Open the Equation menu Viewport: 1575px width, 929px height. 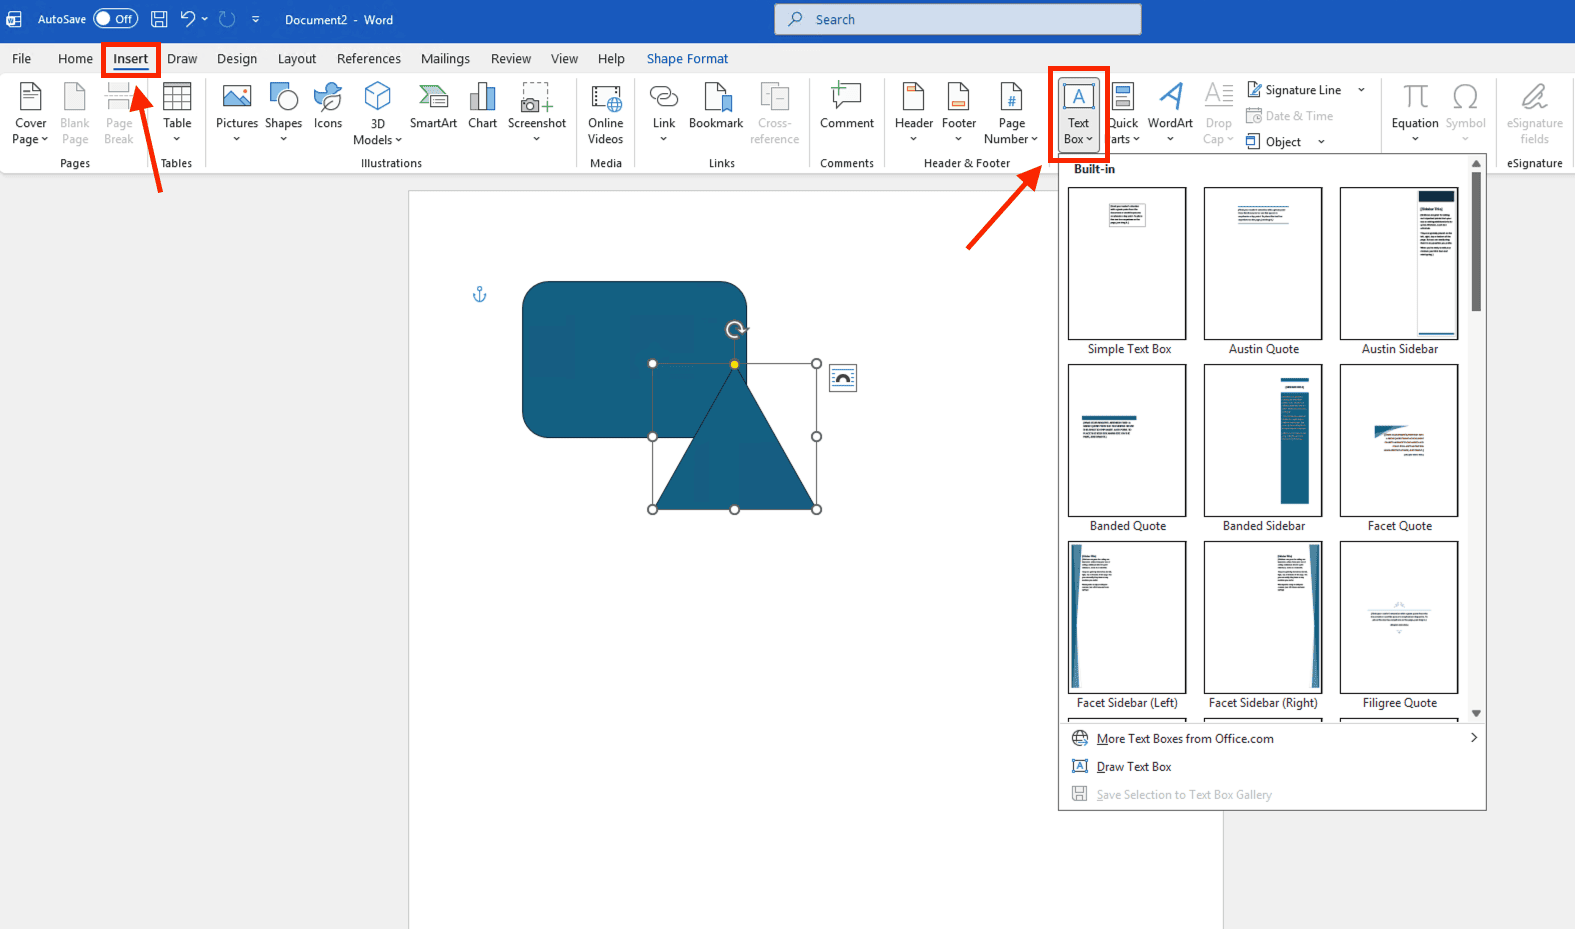pyautogui.click(x=1415, y=114)
